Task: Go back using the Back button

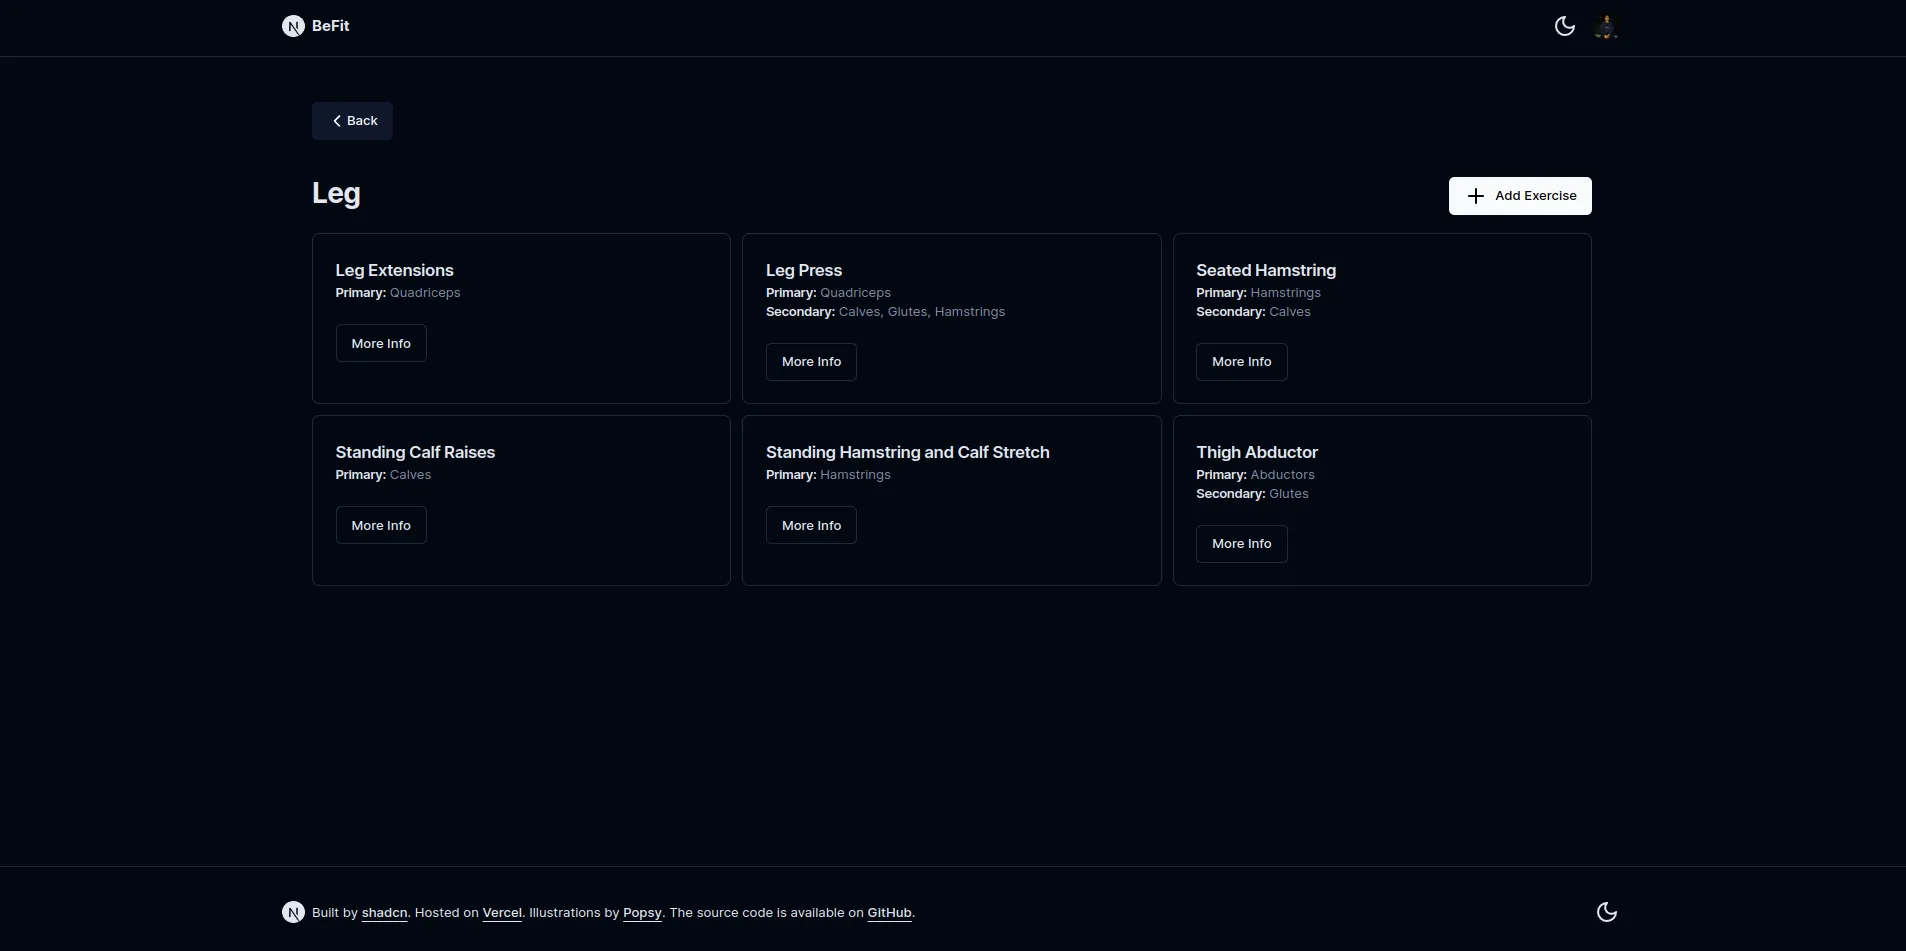Action: coord(352,121)
